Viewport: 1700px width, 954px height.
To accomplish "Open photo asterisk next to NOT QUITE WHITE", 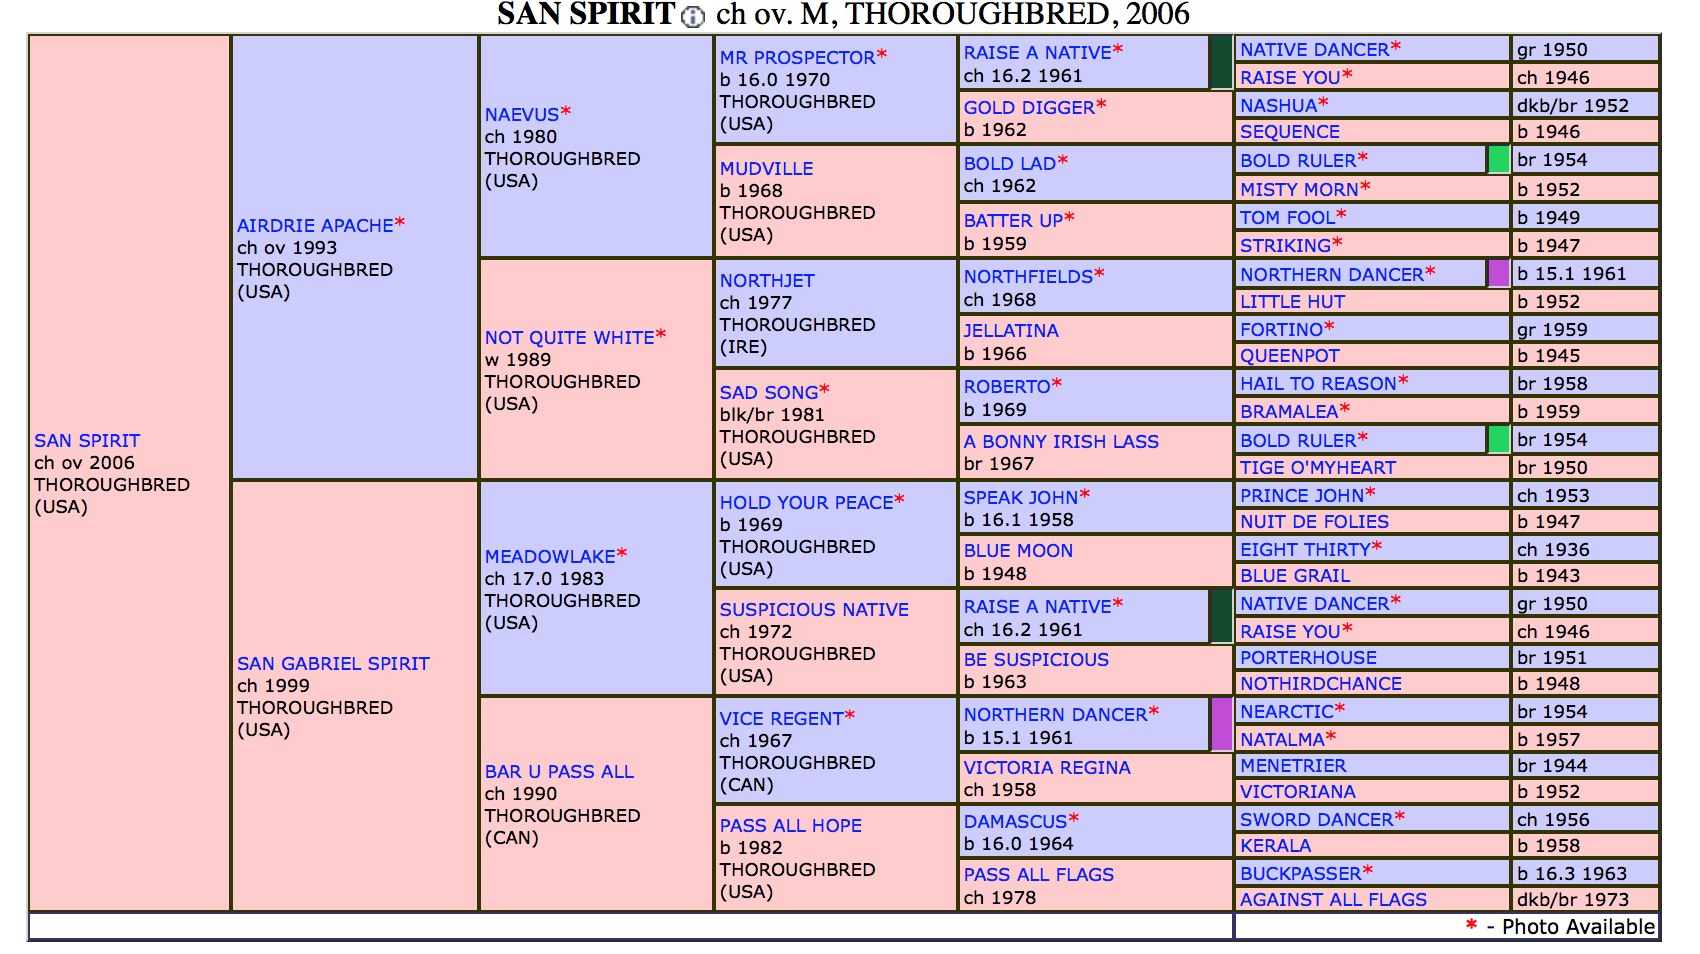I will [x=660, y=334].
